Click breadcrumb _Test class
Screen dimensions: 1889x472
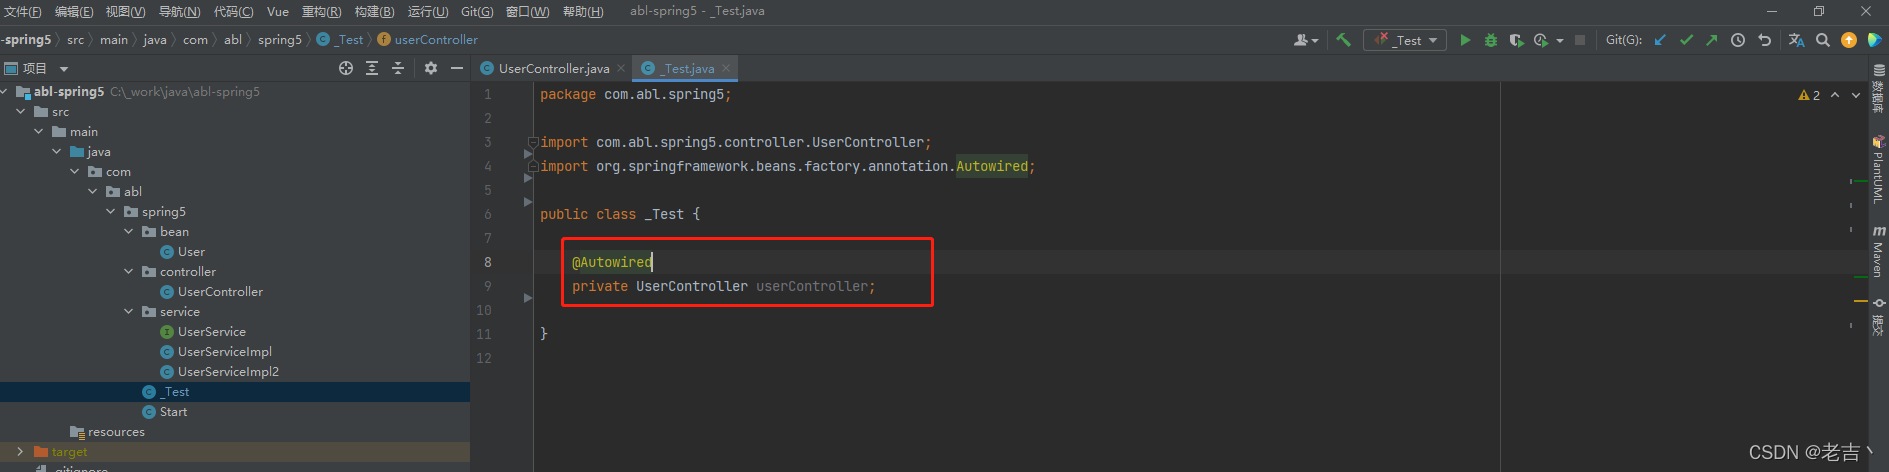[x=341, y=40]
